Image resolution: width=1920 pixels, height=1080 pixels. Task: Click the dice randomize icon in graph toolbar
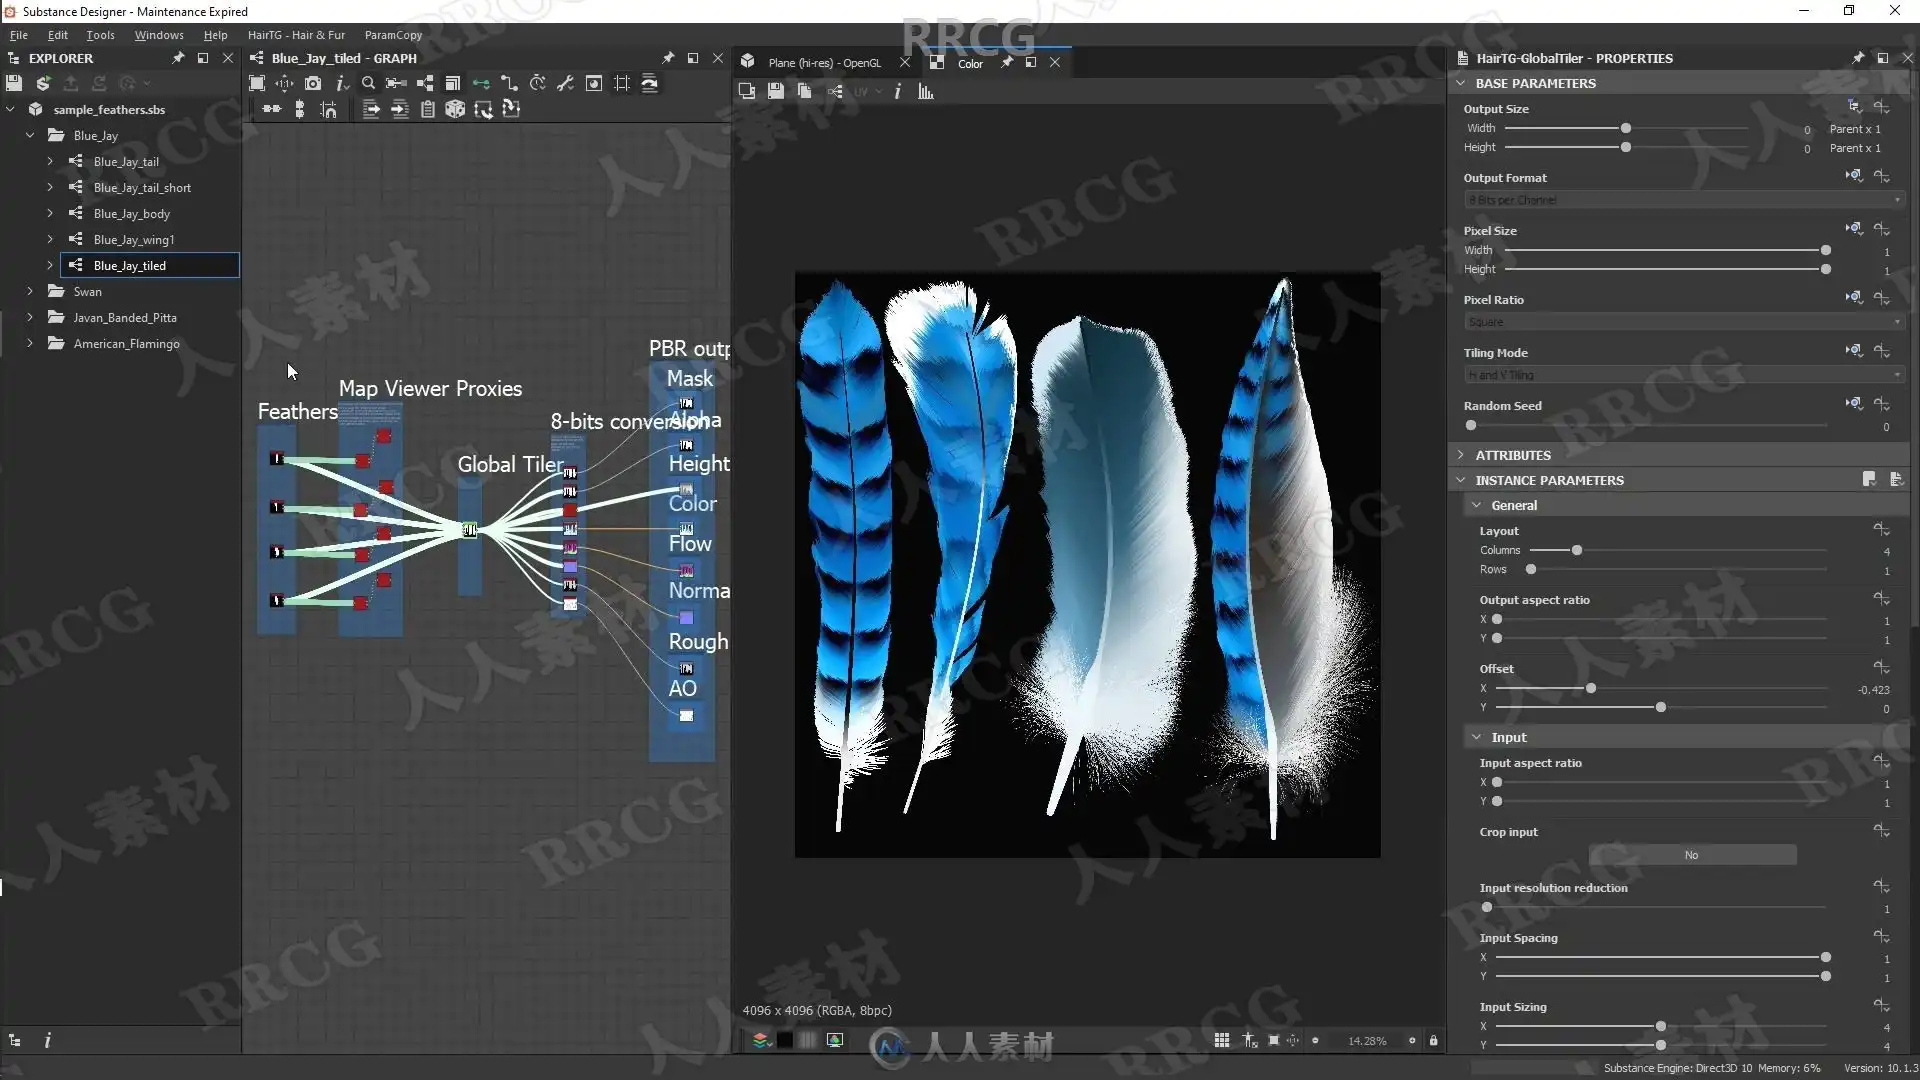[x=455, y=110]
